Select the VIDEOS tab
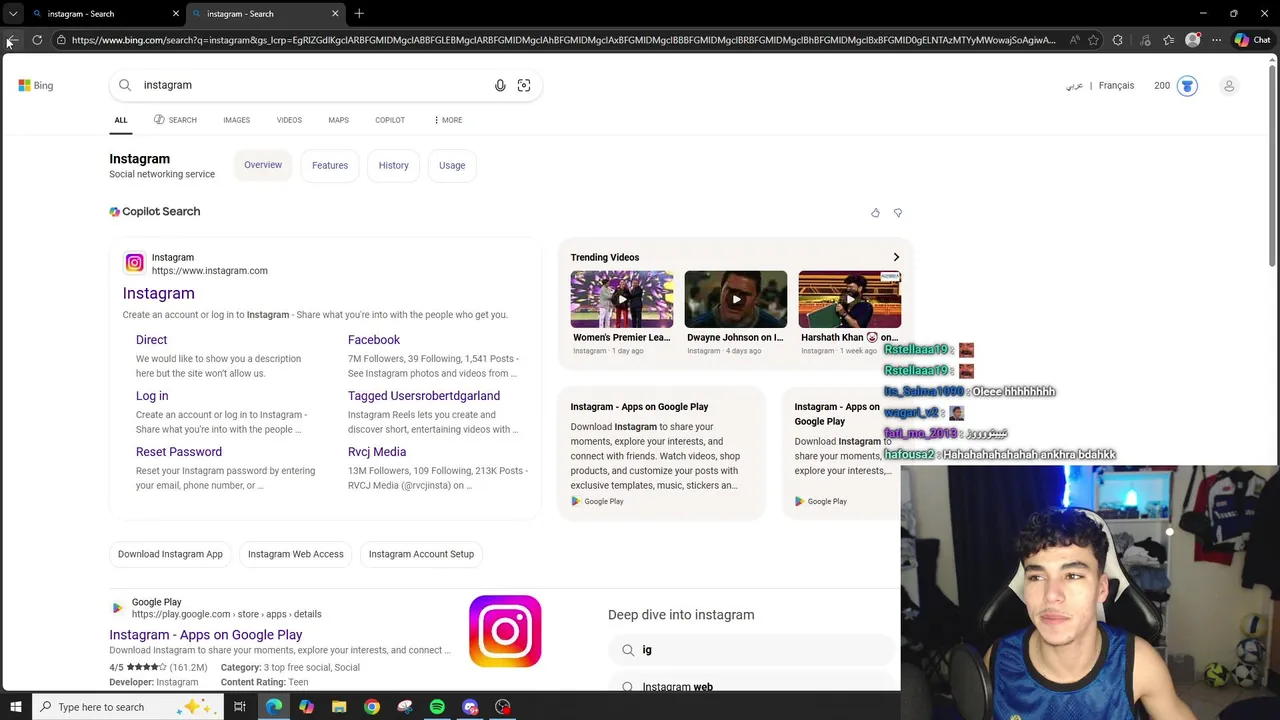Screen dimensions: 1280x720 (289, 120)
